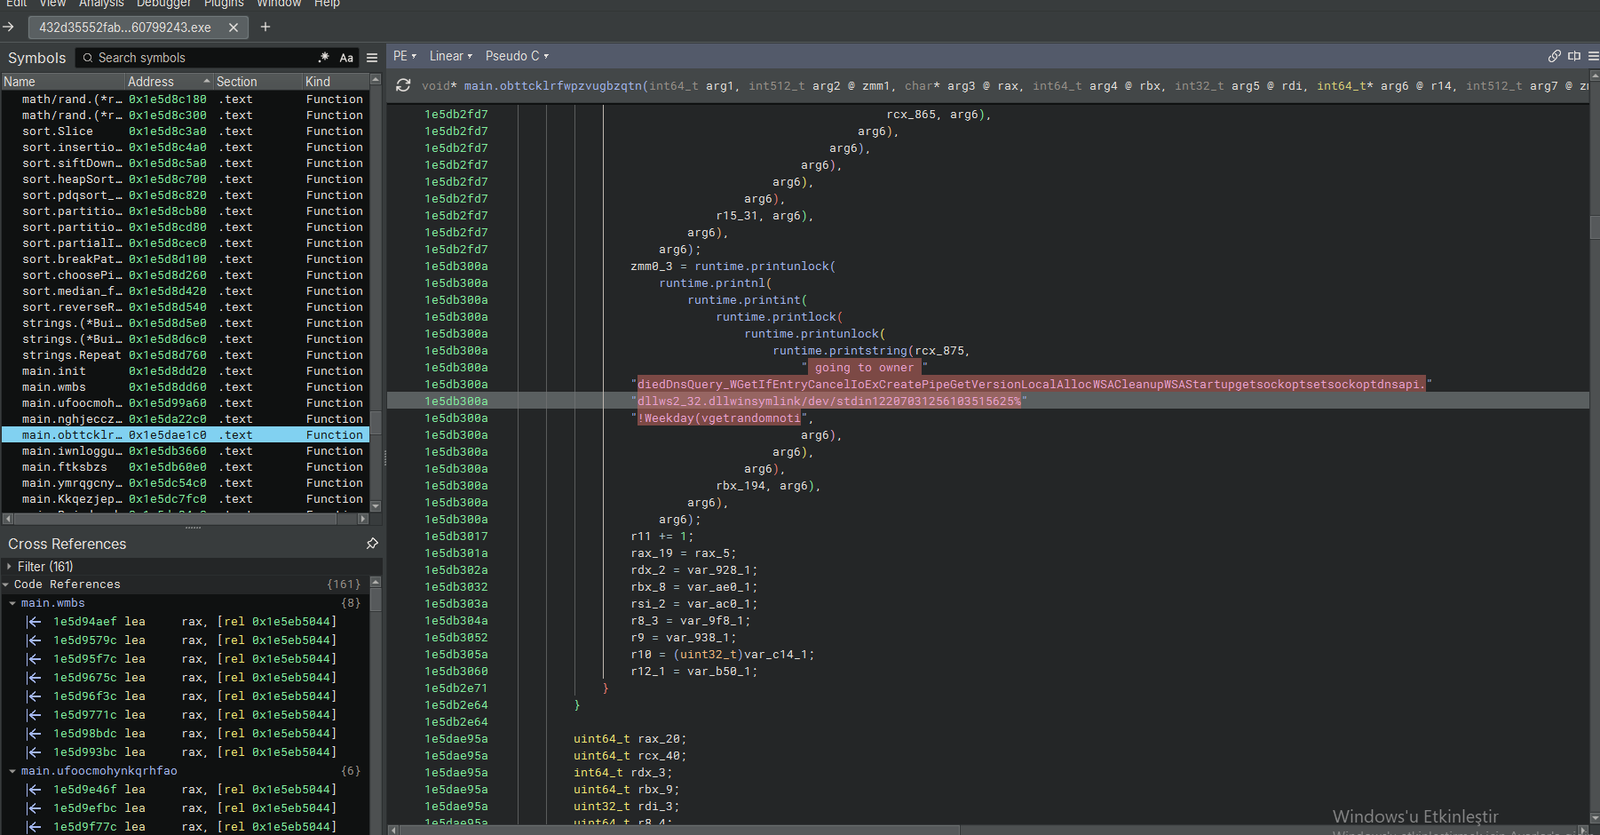Click the code view vertical scrollbar thumb
Image resolution: width=1600 pixels, height=835 pixels.
coord(1594,227)
